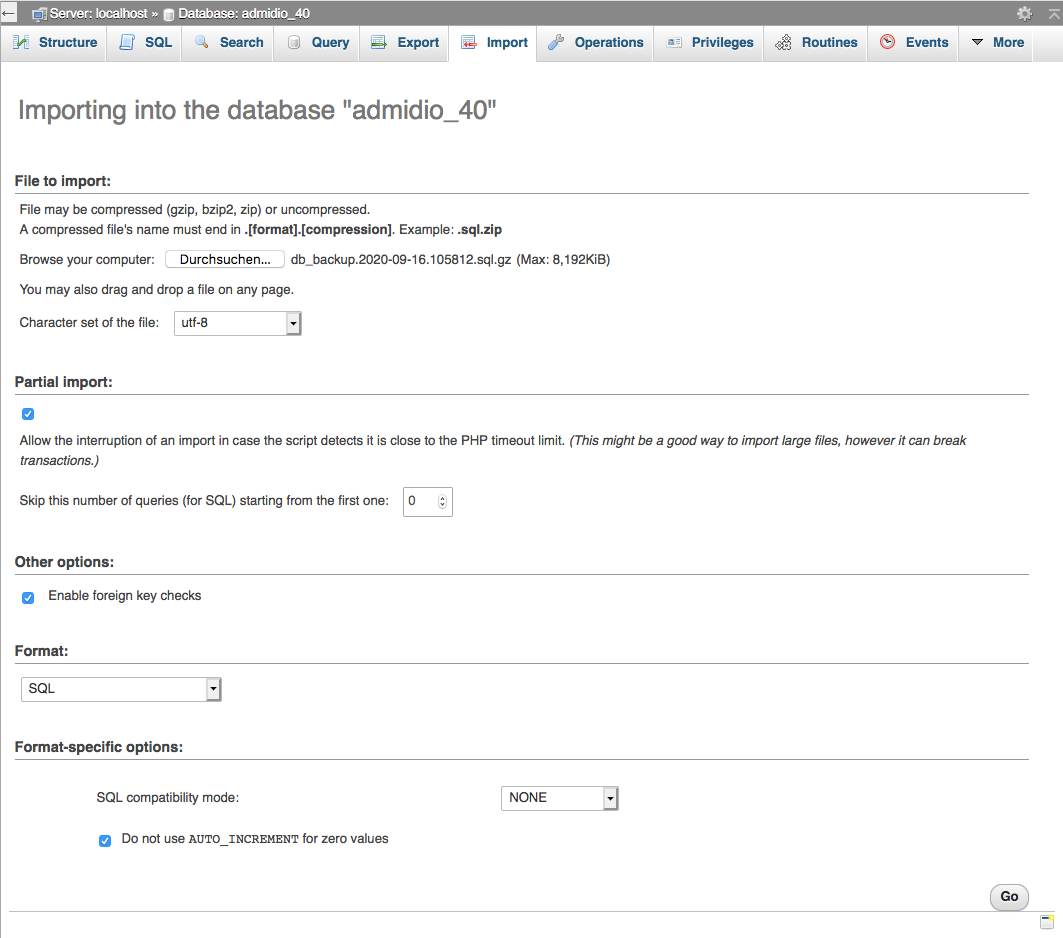Image resolution: width=1063 pixels, height=938 pixels.
Task: Open the character set utf-8 dropdown
Action: point(237,323)
